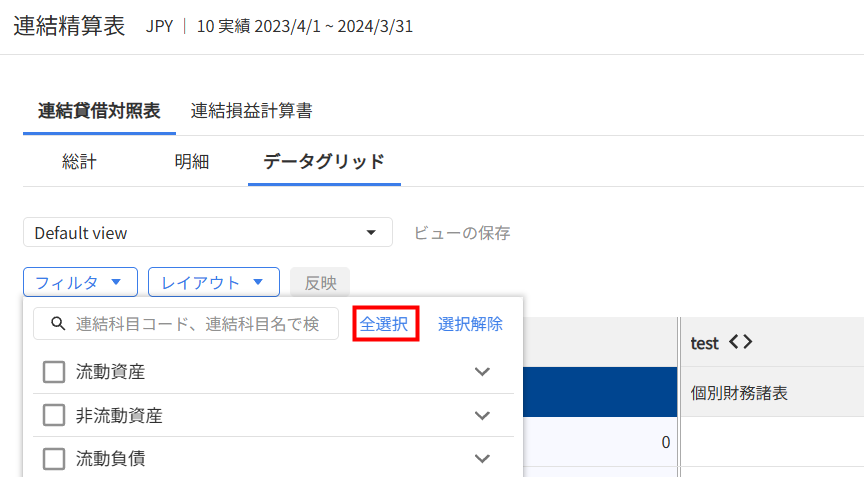The image size is (864, 477).
Task: Open the フィルタ dropdown button
Action: 79,282
